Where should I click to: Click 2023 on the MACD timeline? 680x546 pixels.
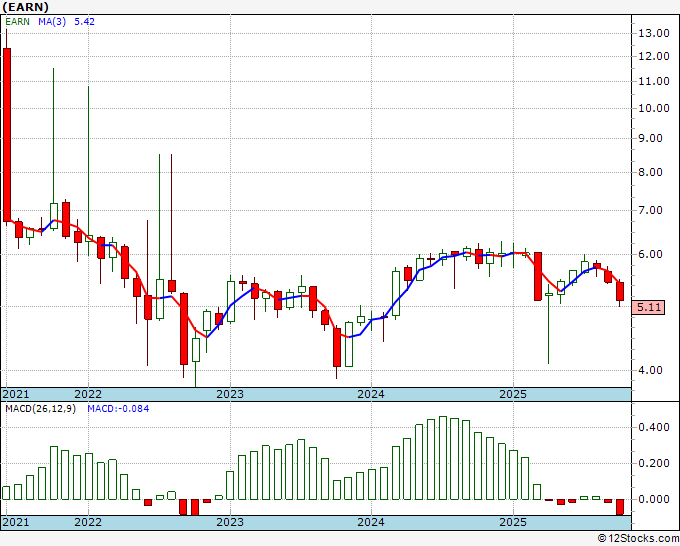click(230, 522)
